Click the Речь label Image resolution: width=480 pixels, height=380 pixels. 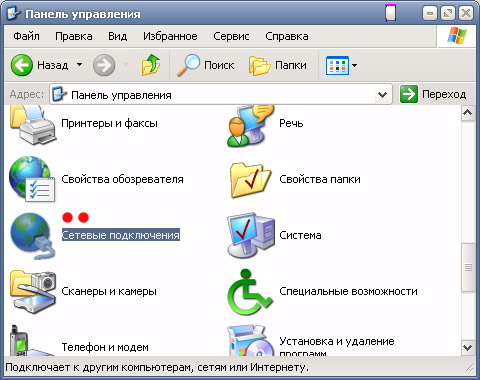[291, 123]
